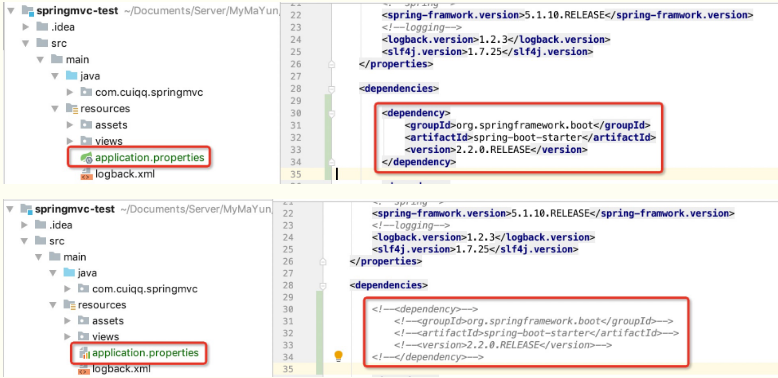The width and height of the screenshot is (778, 378).
Task: Select springmvc-test root label in upper tree
Action: point(77,11)
